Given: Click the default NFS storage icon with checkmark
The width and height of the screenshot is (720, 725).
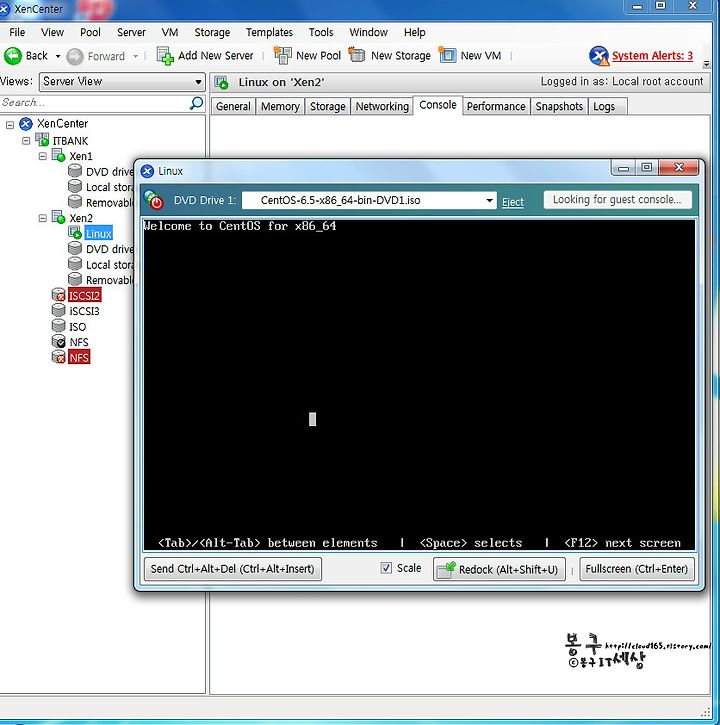Looking at the screenshot, I should point(59,341).
